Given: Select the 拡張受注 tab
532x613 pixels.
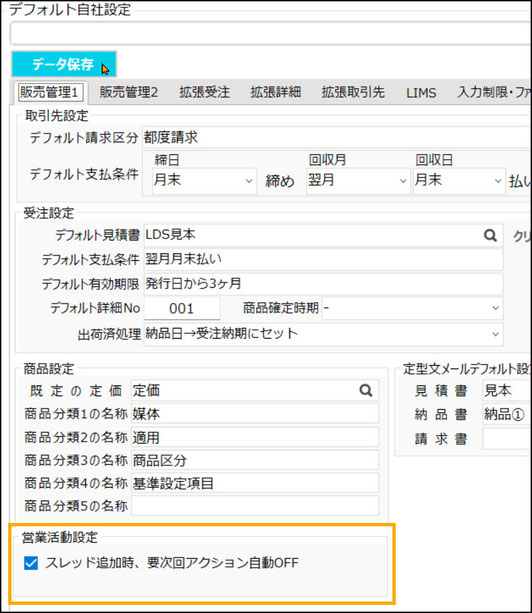Looking at the screenshot, I should [204, 92].
